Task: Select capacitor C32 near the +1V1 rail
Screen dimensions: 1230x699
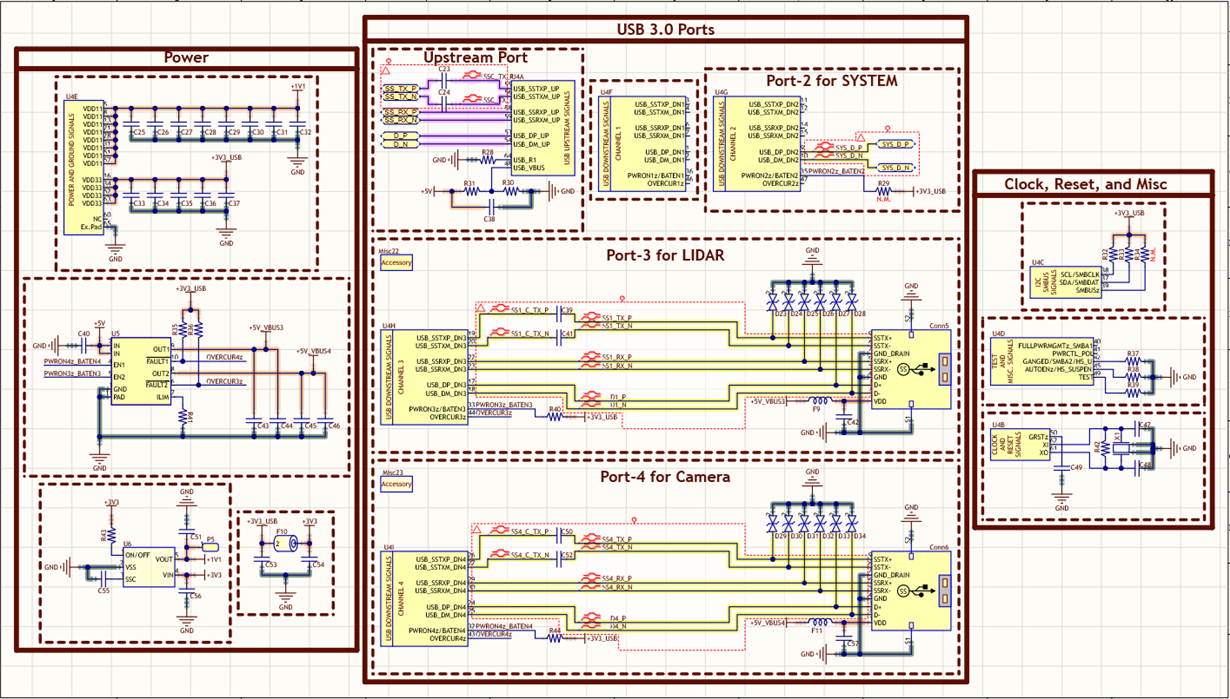Action: point(298,122)
